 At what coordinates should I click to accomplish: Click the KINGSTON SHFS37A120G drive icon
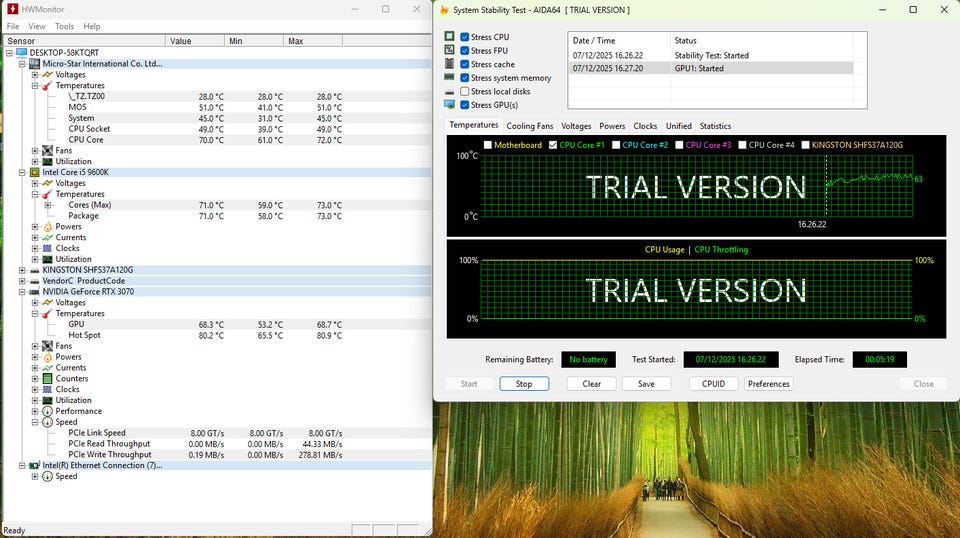(34, 270)
